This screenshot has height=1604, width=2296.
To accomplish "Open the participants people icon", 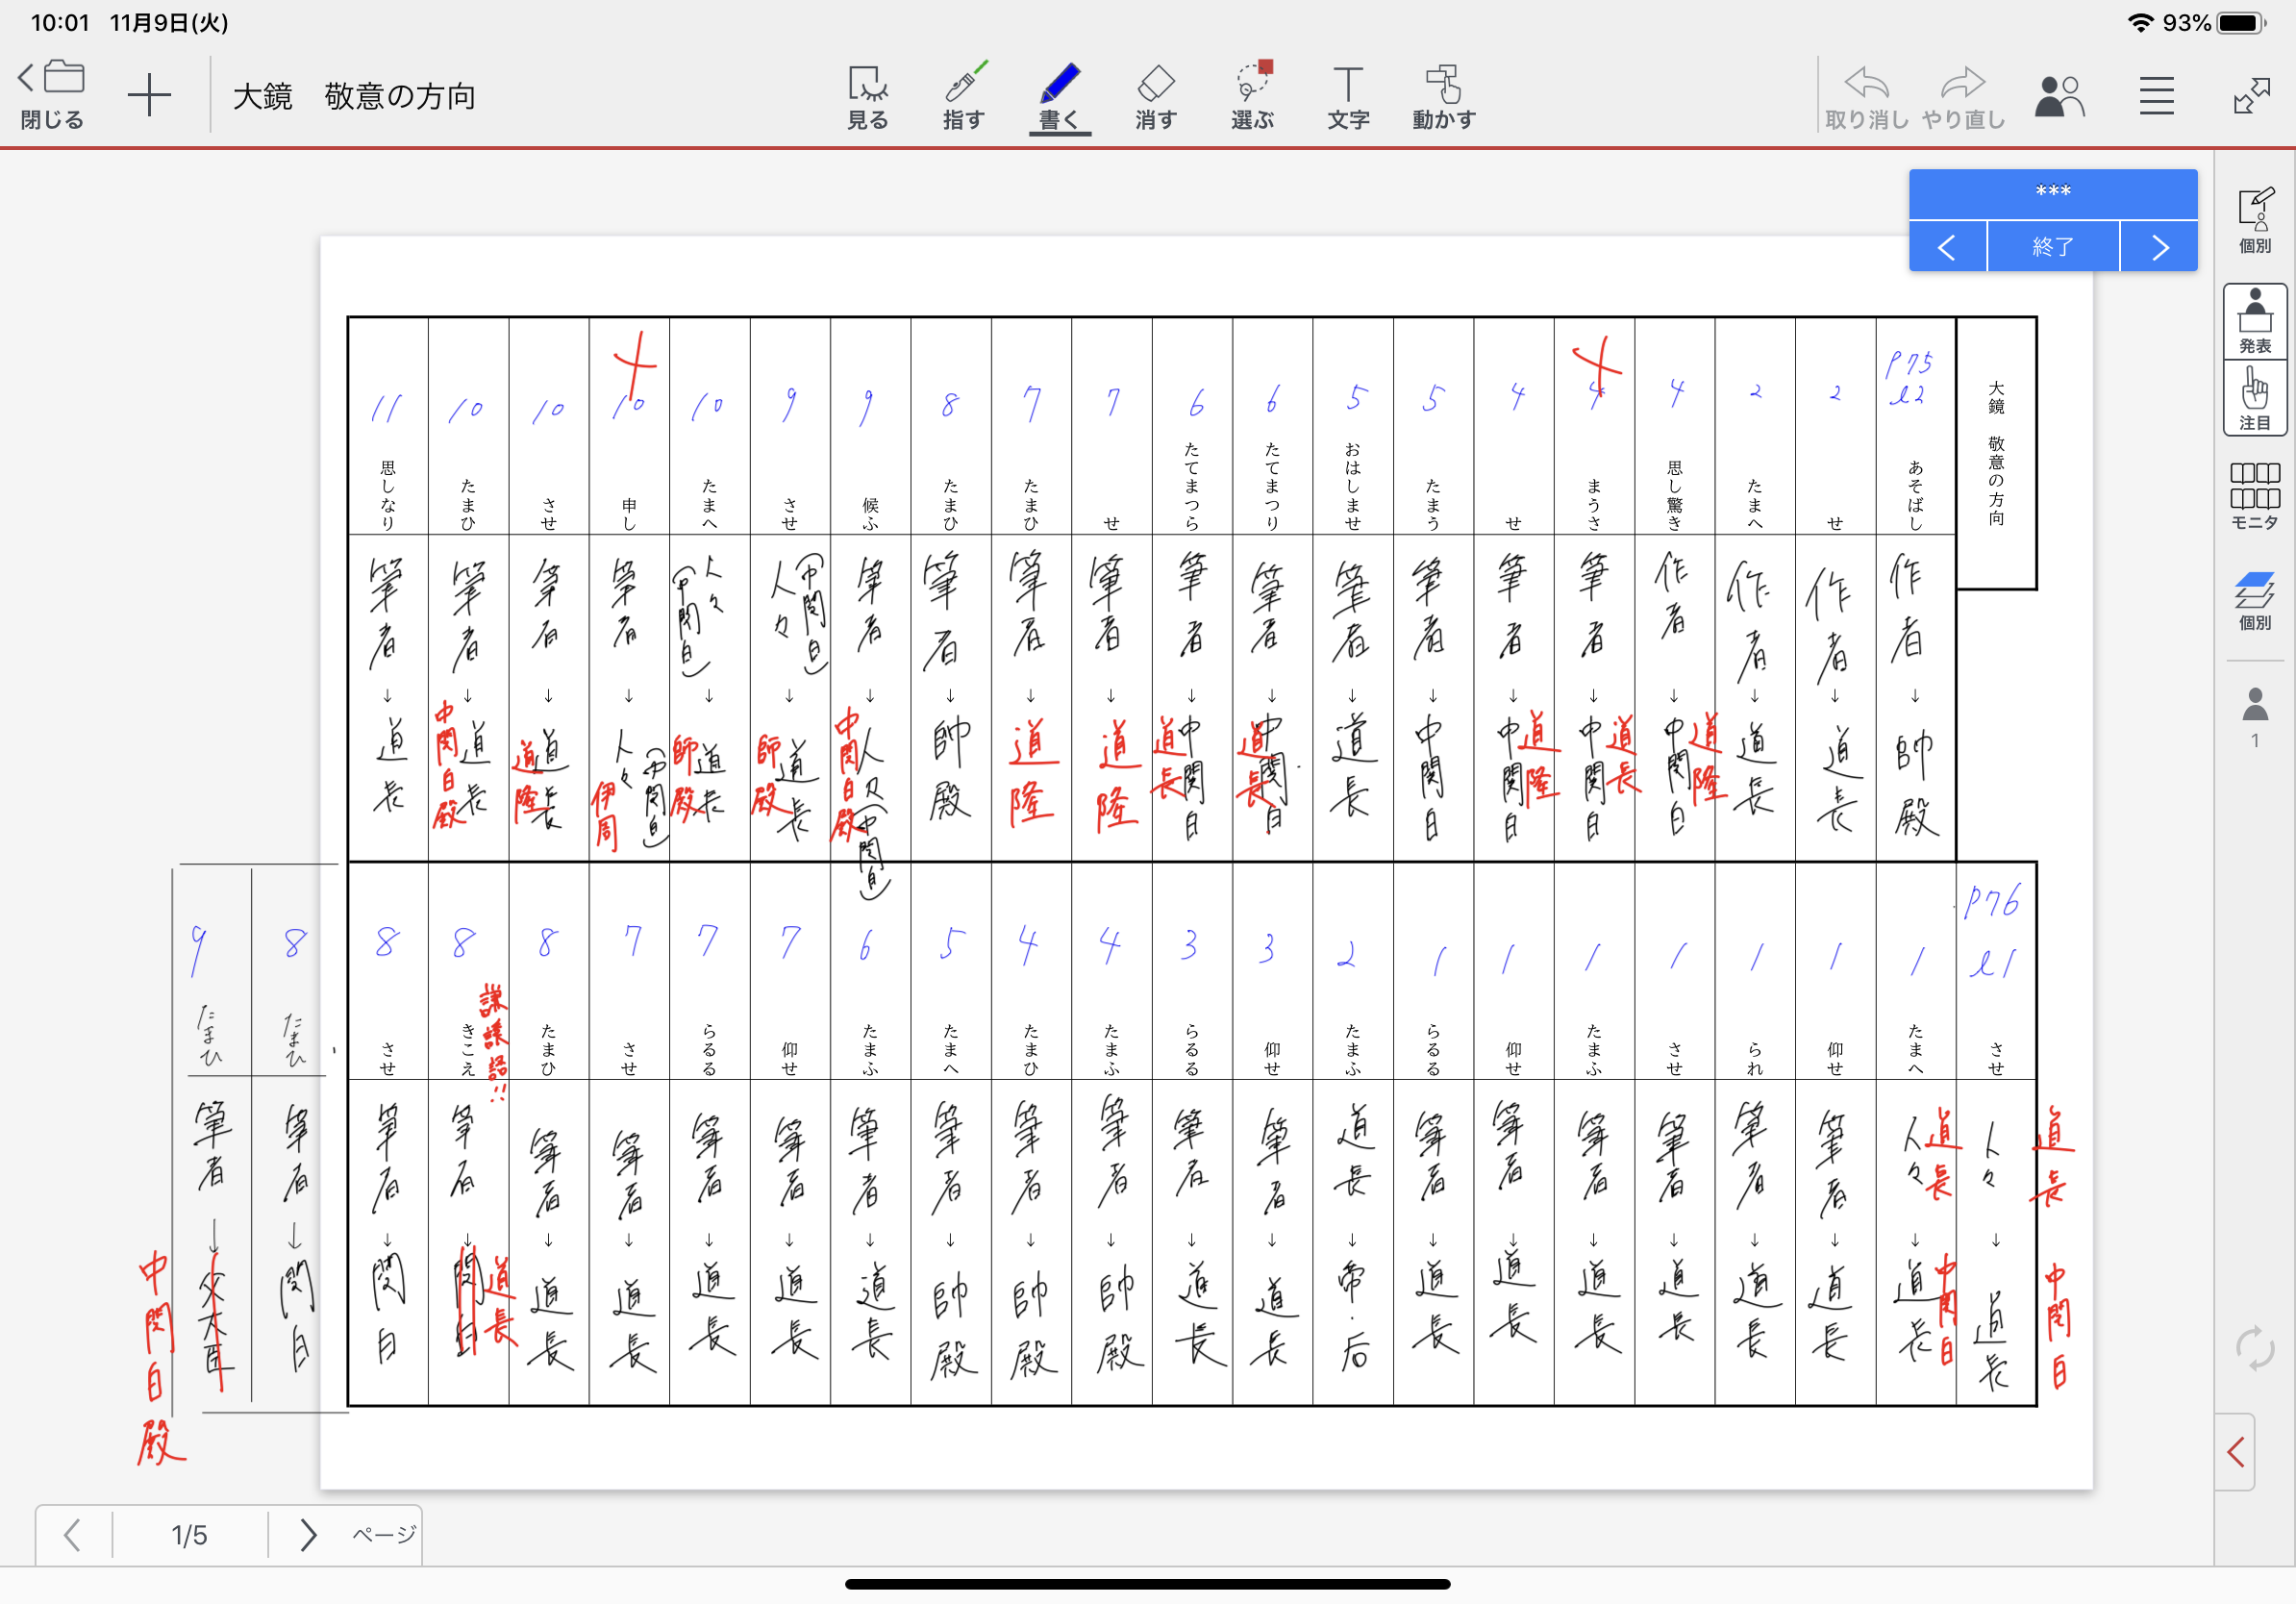I will (x=2059, y=96).
